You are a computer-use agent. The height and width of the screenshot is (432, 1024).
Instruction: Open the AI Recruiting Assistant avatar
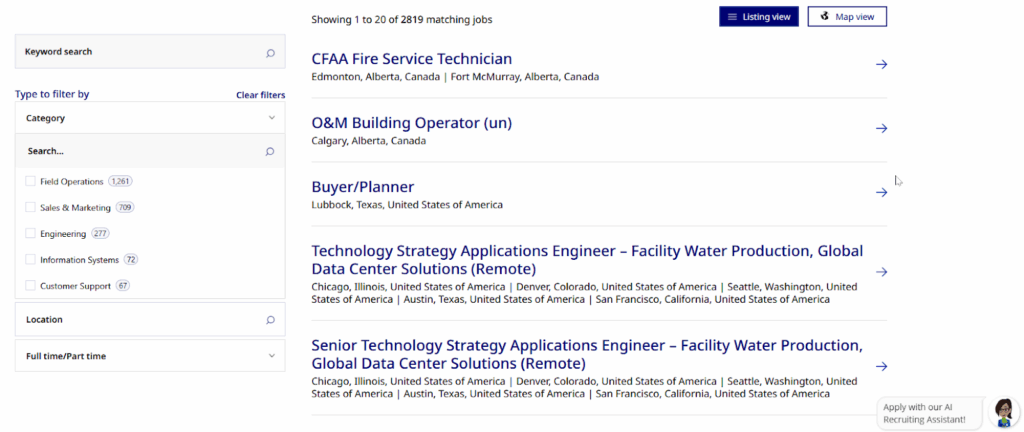tap(1003, 411)
